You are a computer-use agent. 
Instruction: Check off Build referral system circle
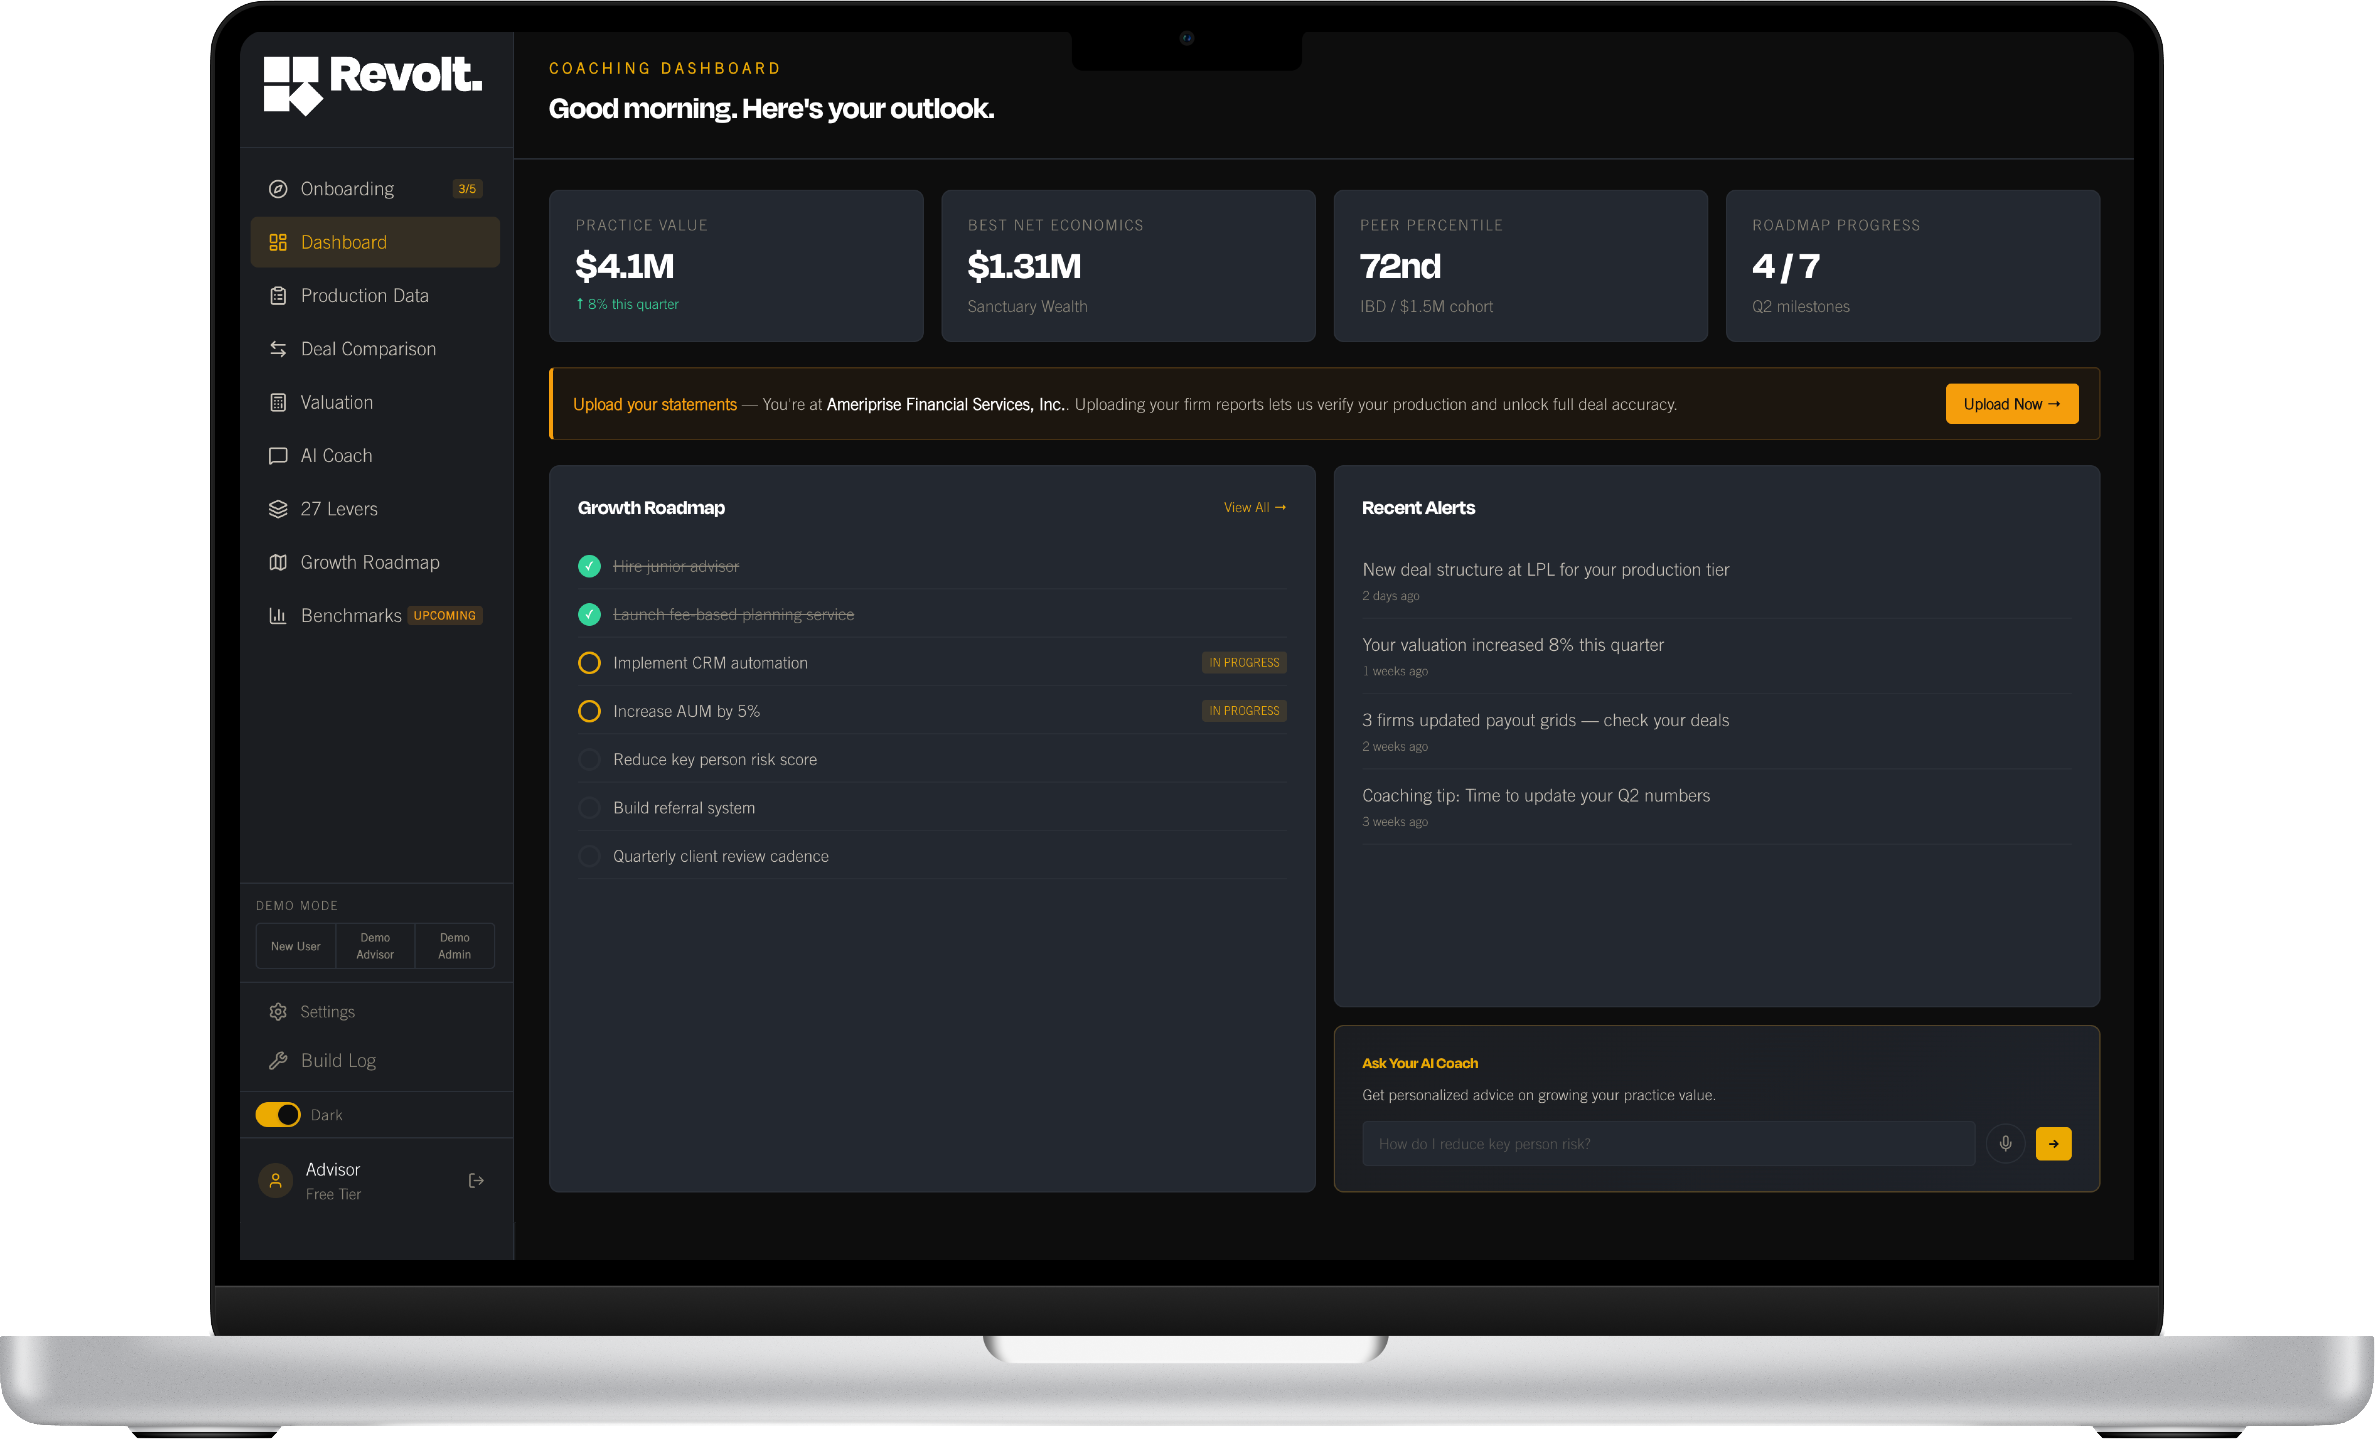[589, 808]
